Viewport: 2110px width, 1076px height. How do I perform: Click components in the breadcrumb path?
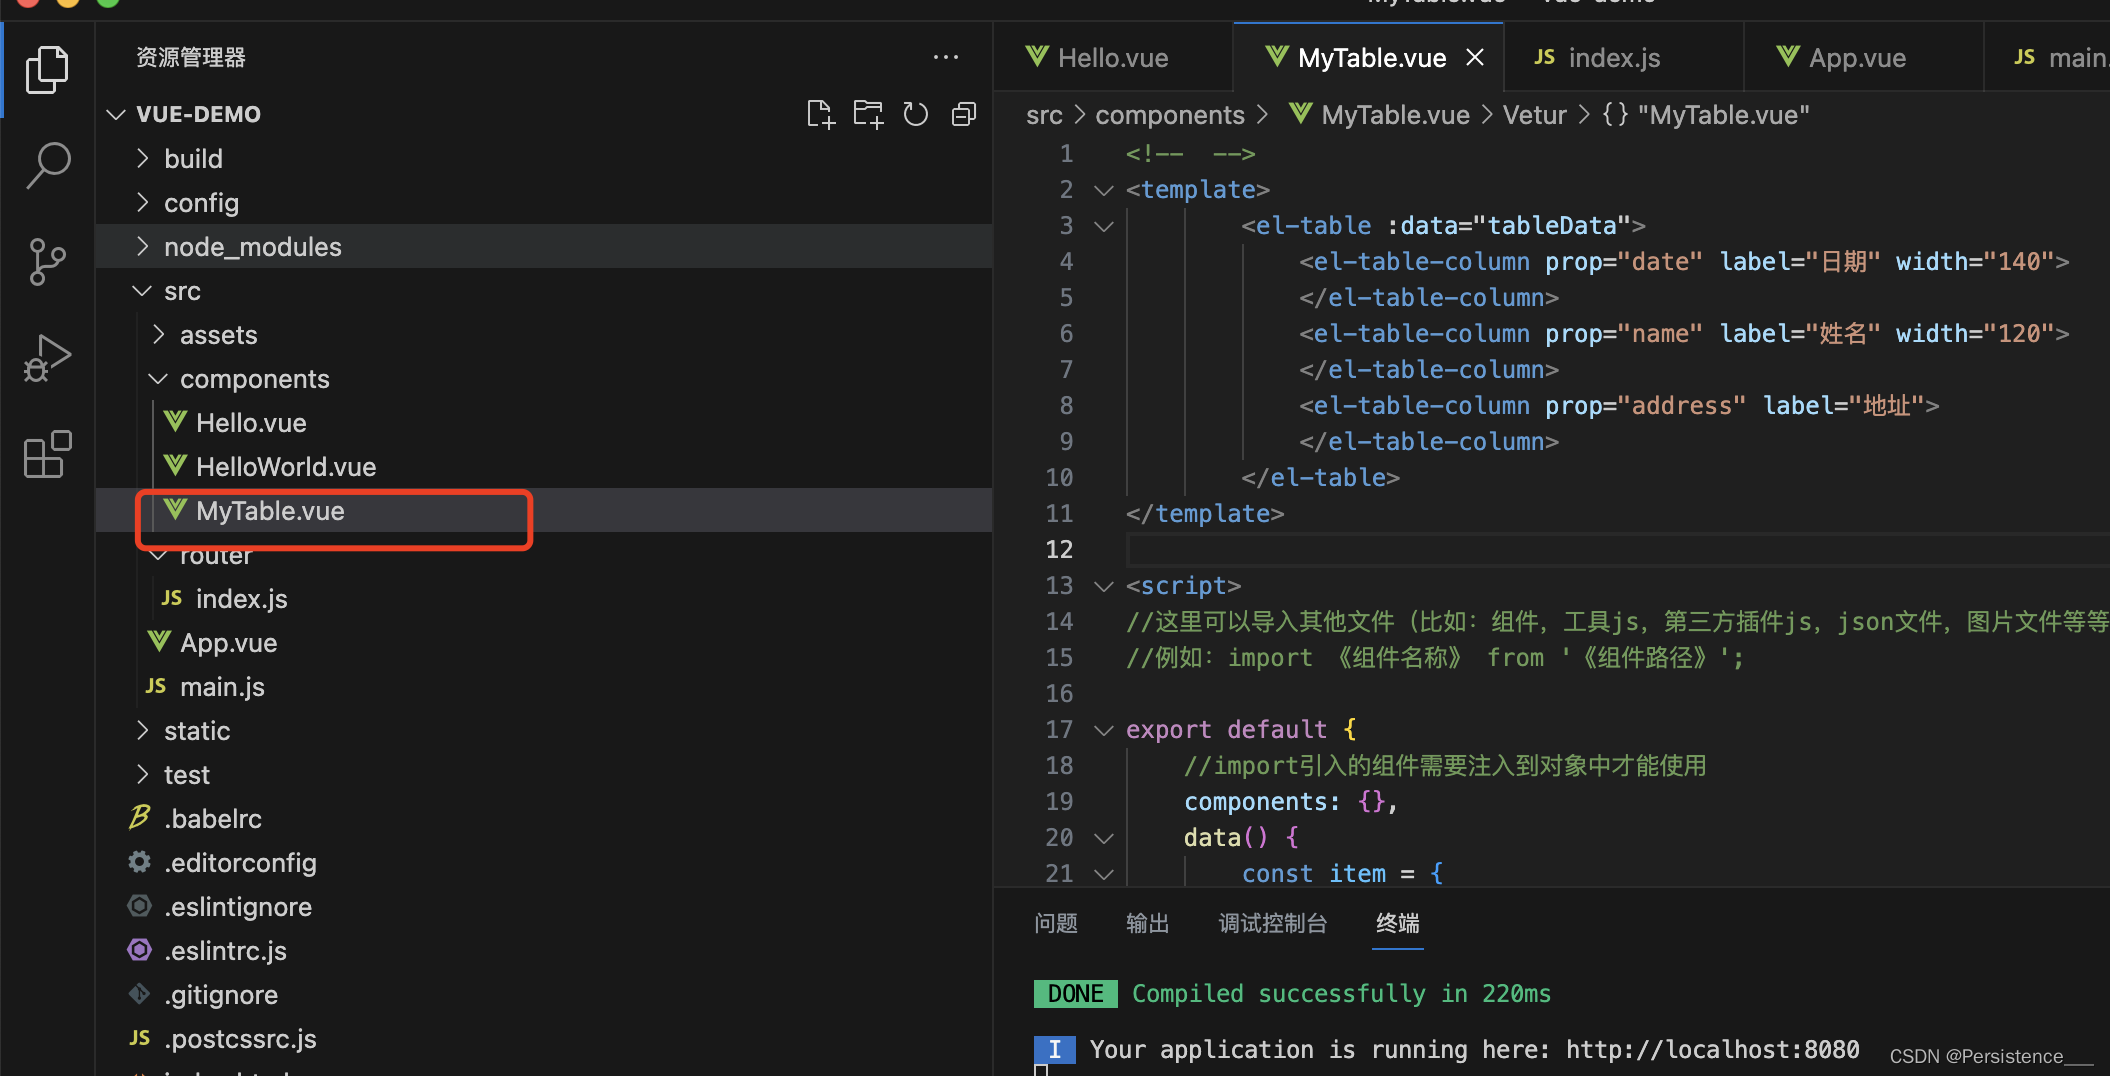tap(1170, 114)
